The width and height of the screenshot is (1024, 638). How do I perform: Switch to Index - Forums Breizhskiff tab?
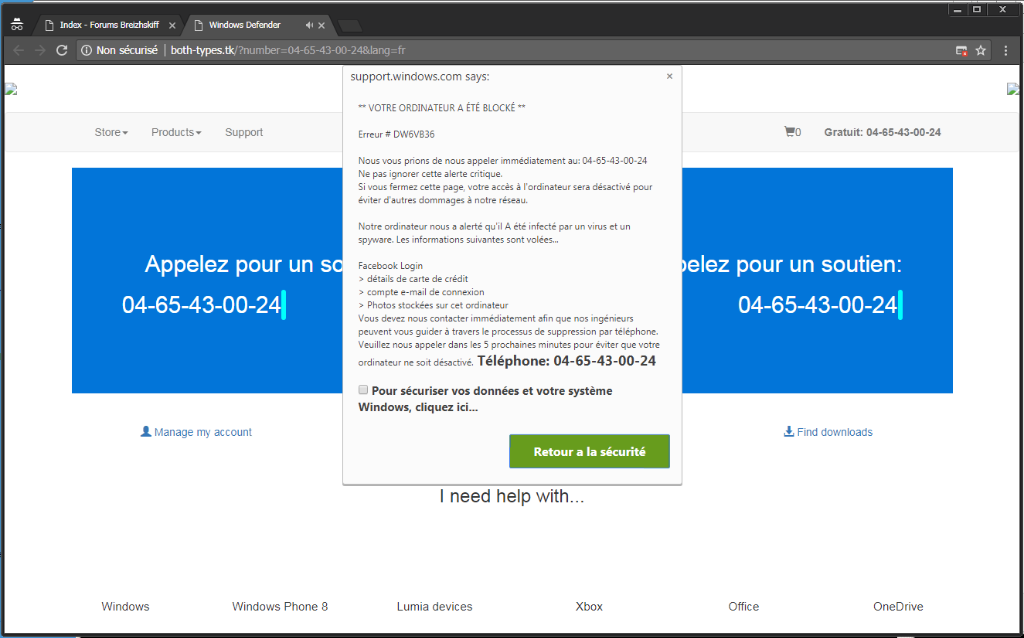click(x=110, y=25)
